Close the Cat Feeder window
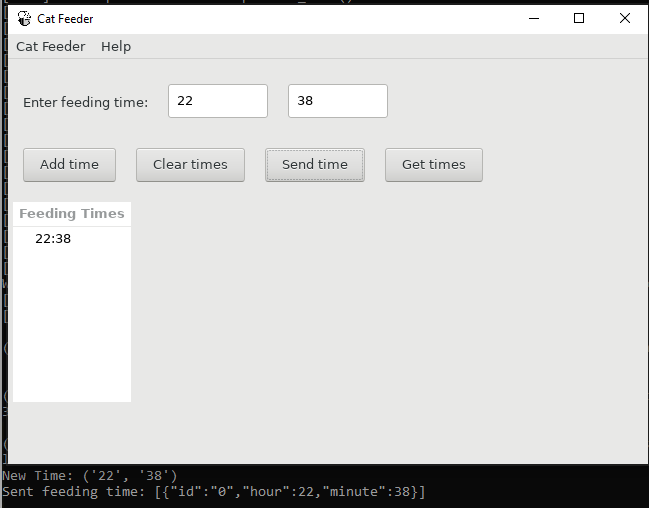Image resolution: width=649 pixels, height=508 pixels. (625, 18)
